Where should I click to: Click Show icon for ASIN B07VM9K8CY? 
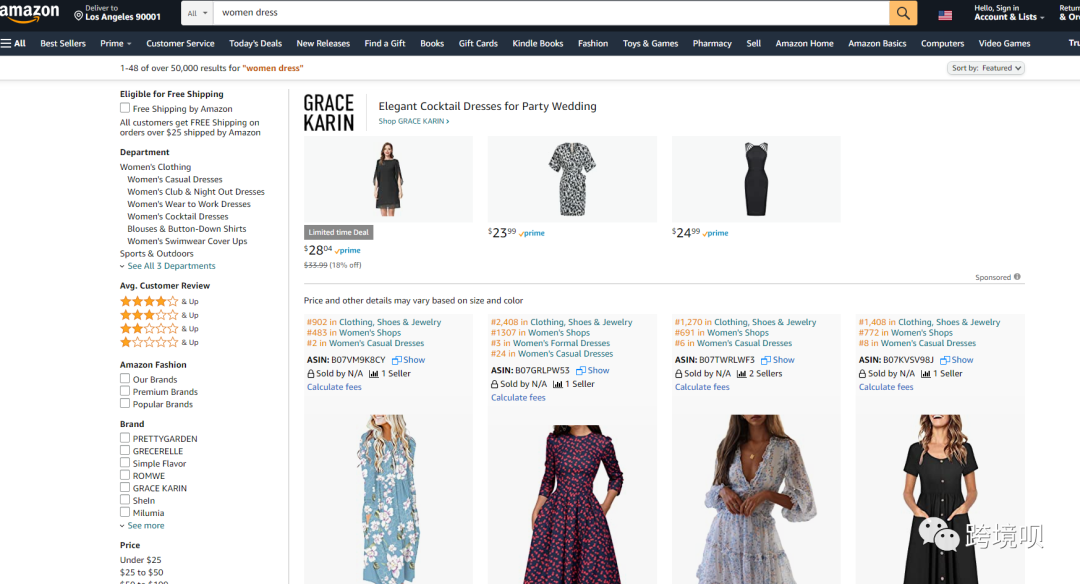point(397,360)
